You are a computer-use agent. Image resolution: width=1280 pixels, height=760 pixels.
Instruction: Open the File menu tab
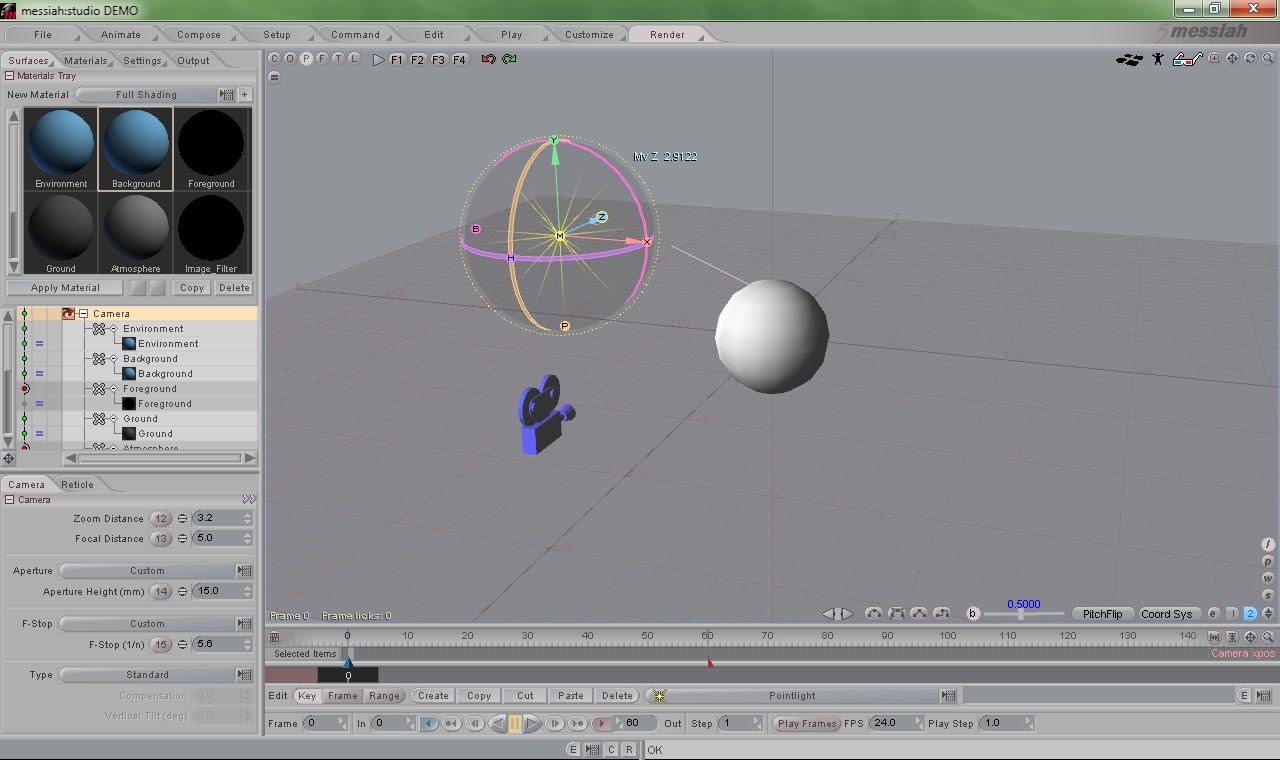click(43, 34)
